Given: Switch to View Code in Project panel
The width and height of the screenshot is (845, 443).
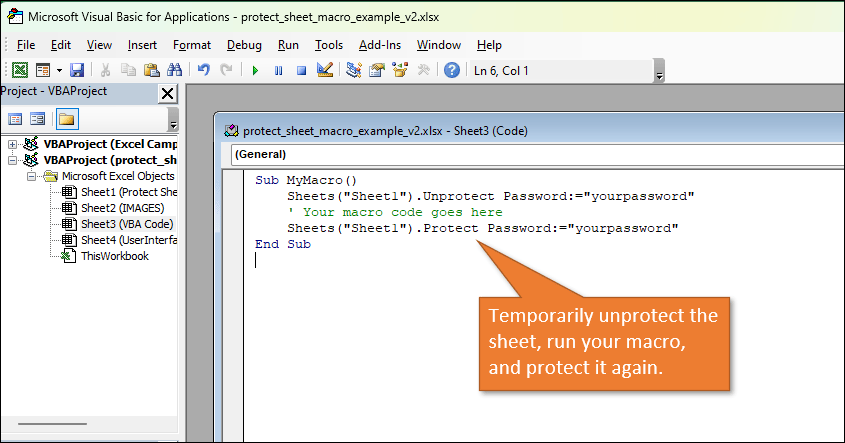Looking at the screenshot, I should point(16,119).
